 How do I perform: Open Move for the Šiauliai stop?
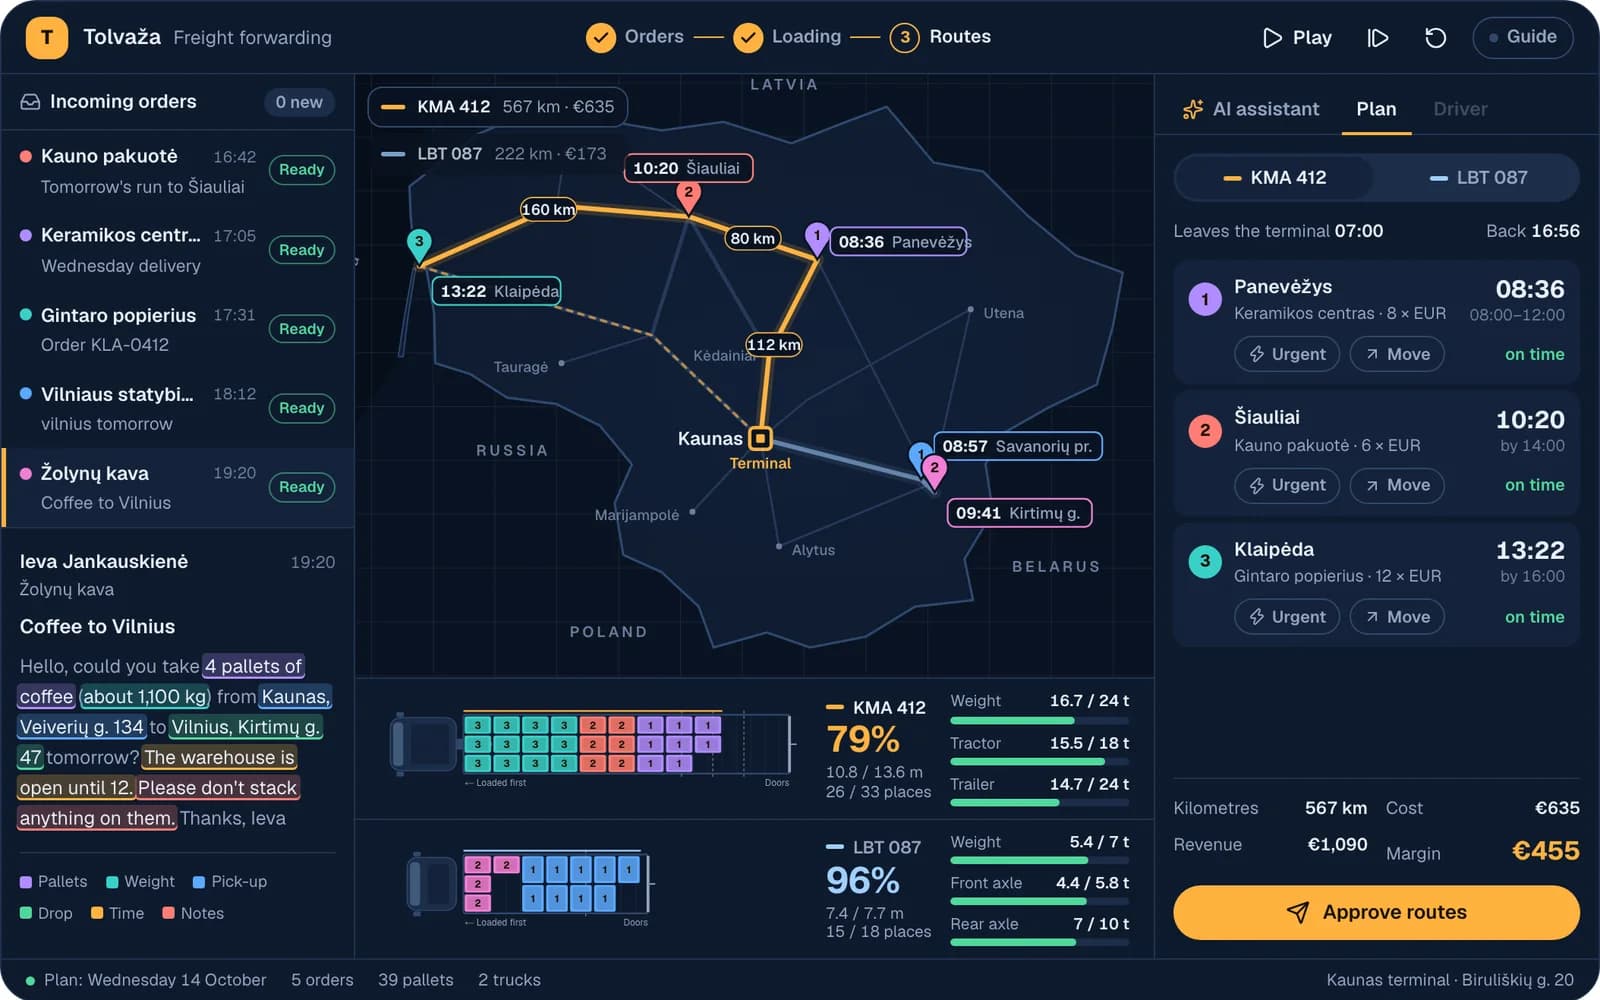pos(1397,485)
